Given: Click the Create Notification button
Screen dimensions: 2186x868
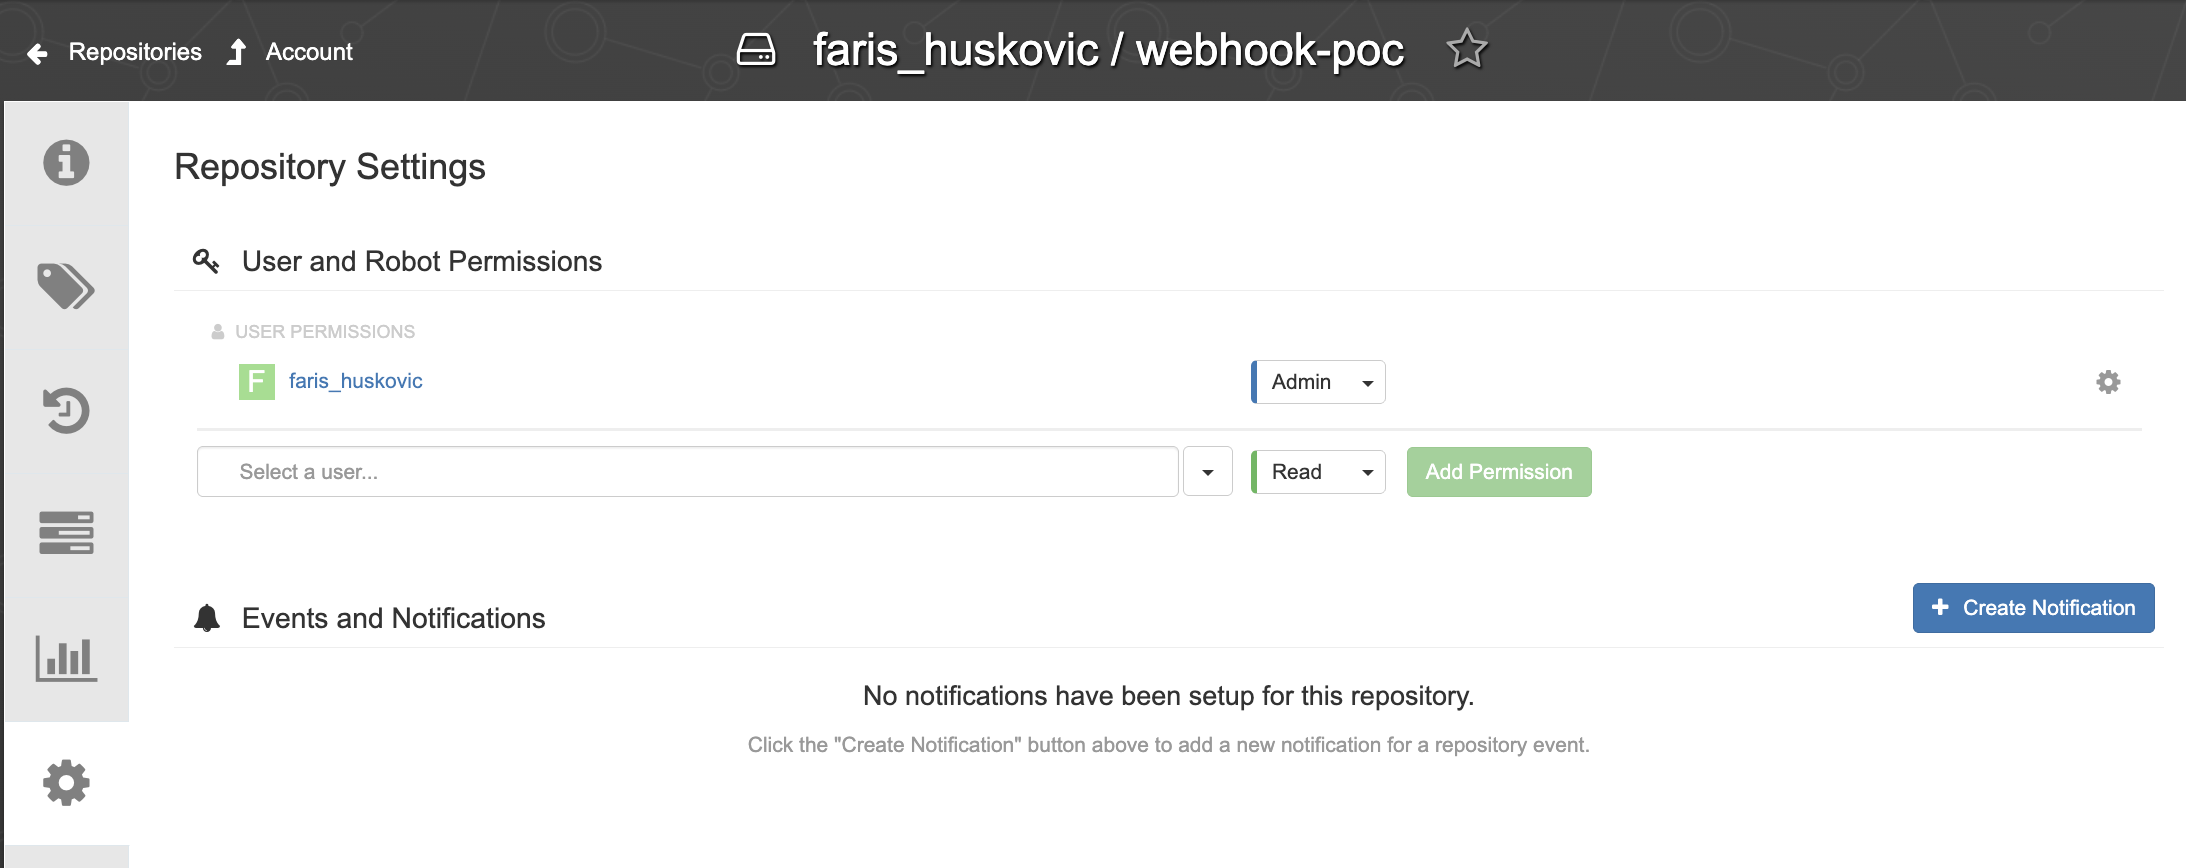Looking at the screenshot, I should click(2033, 607).
